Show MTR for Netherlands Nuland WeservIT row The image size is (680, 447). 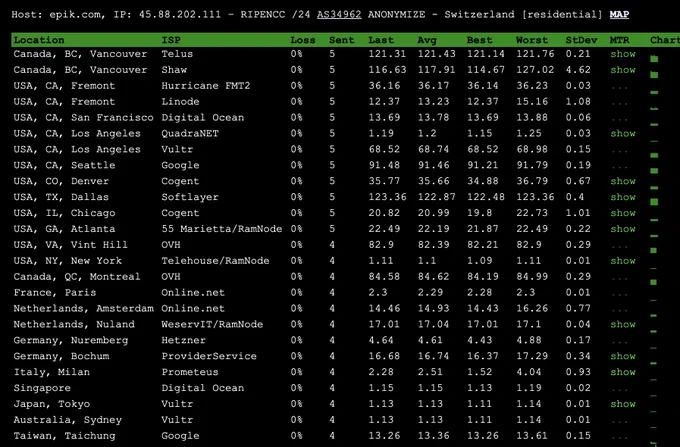pos(623,324)
